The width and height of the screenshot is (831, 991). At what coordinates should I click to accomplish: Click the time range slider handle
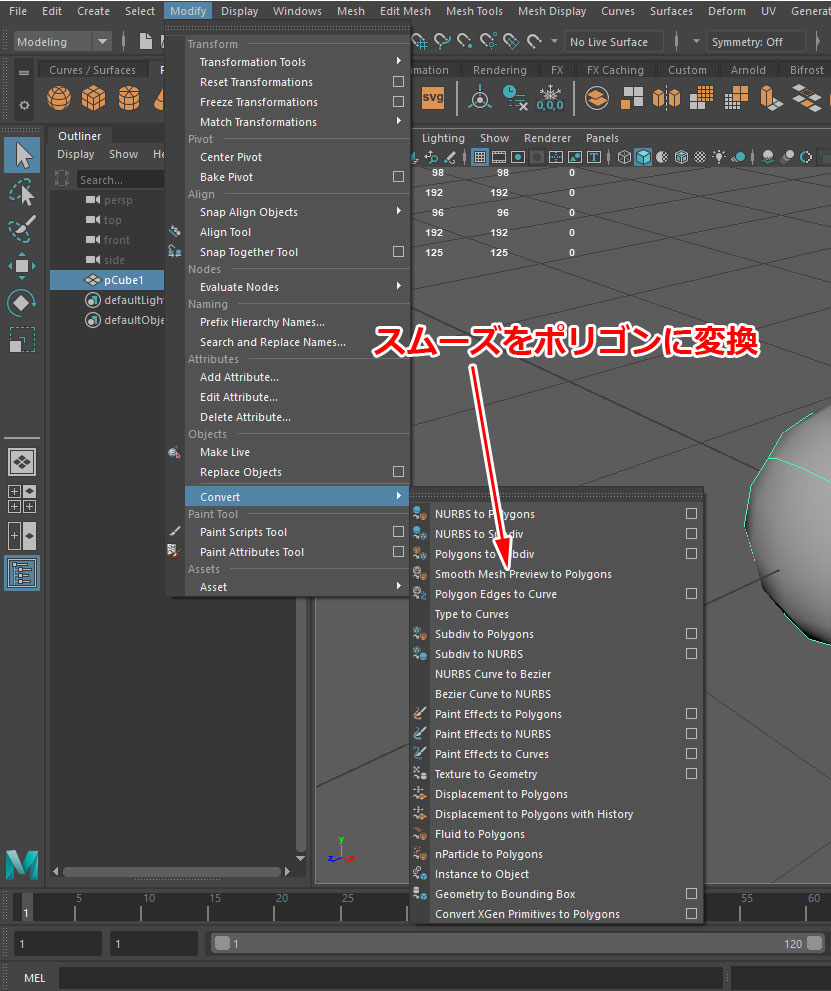222,943
